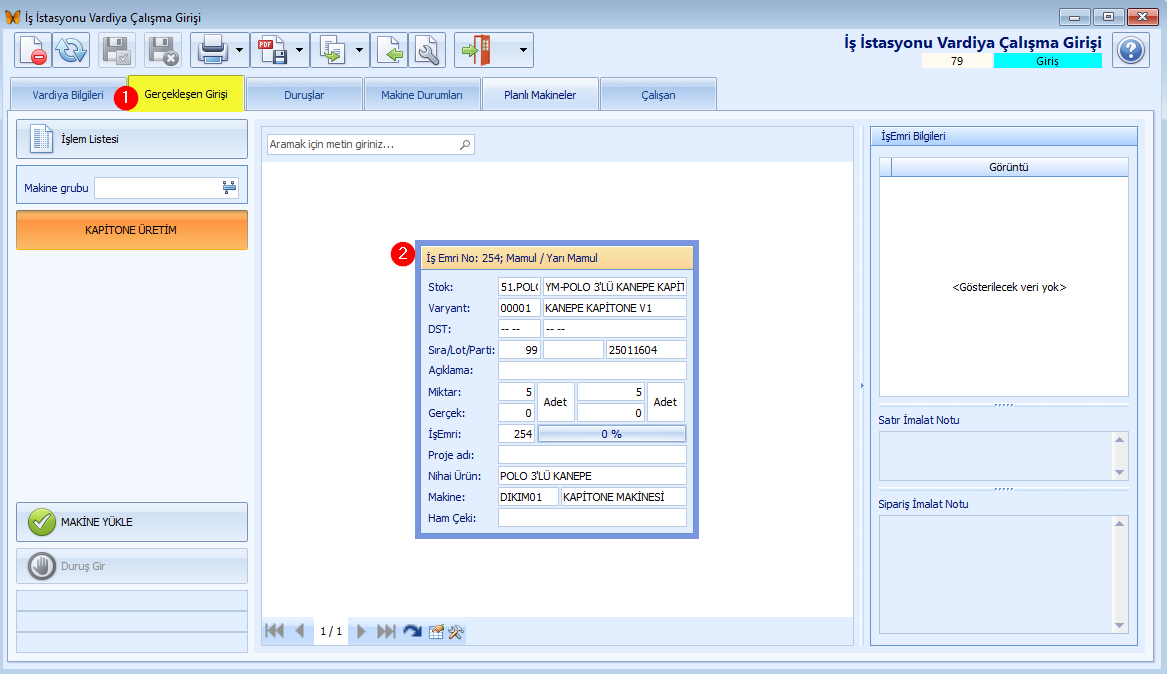Click the delete record document icon
1167x674 pixels.
(x=33, y=51)
